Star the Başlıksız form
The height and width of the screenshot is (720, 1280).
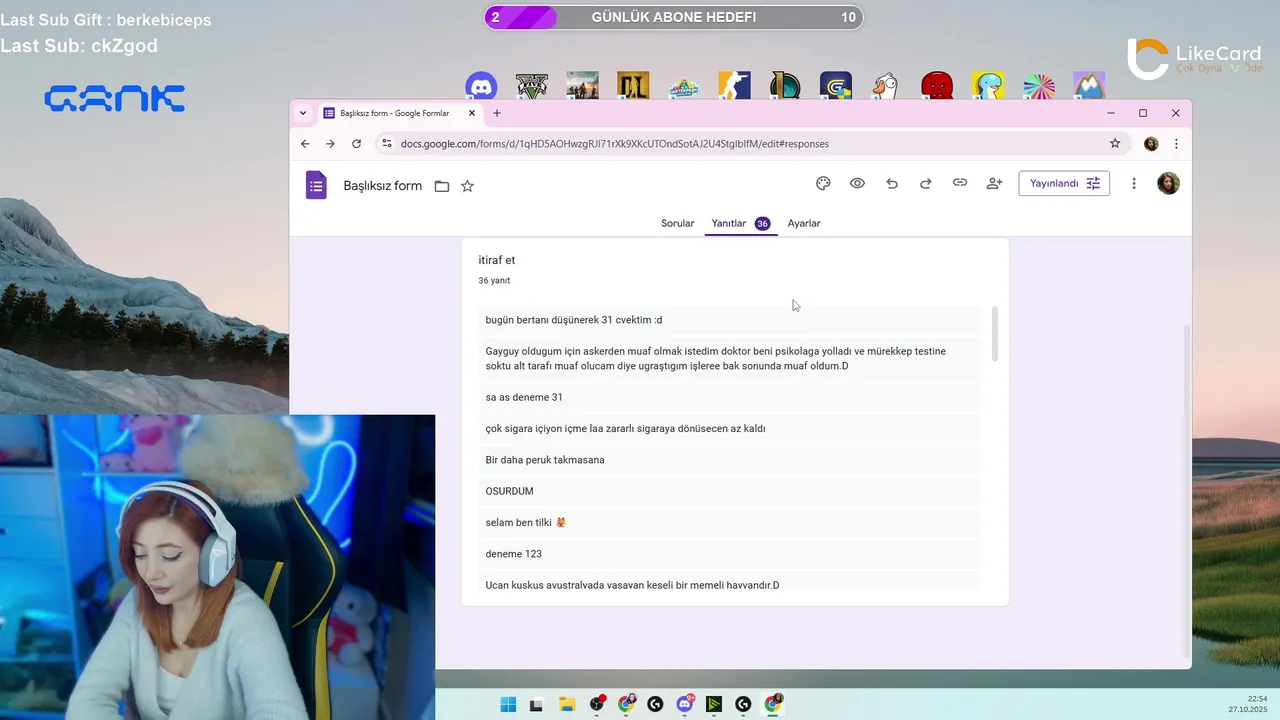tap(467, 186)
